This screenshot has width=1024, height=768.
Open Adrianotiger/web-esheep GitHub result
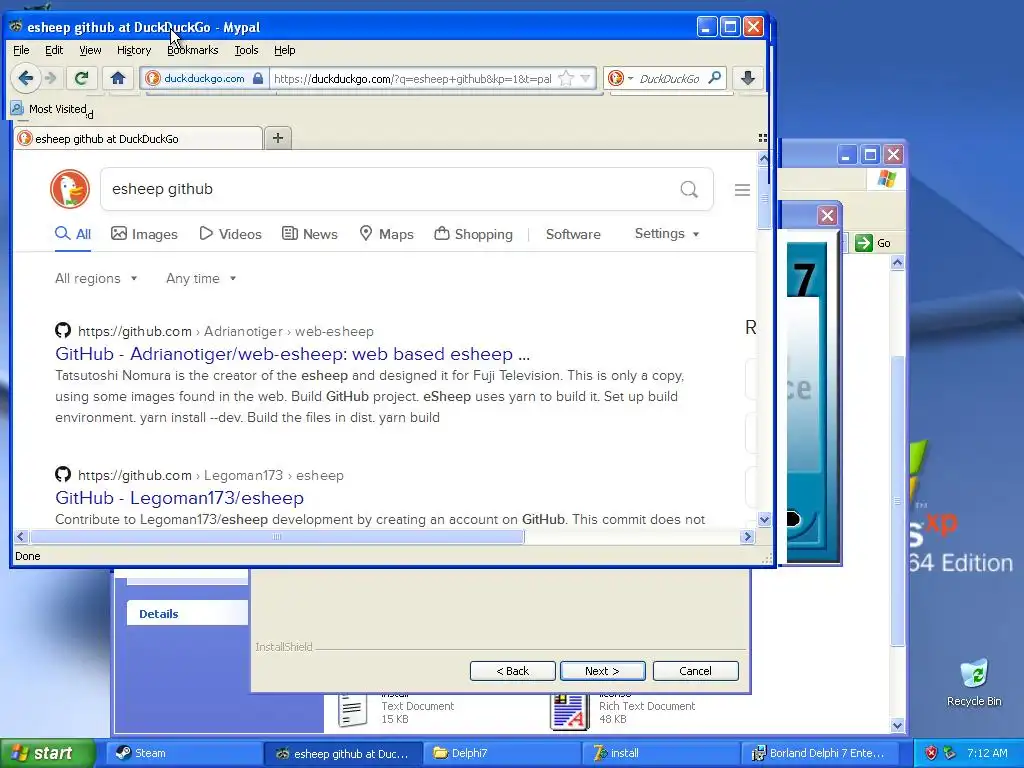[293, 354]
